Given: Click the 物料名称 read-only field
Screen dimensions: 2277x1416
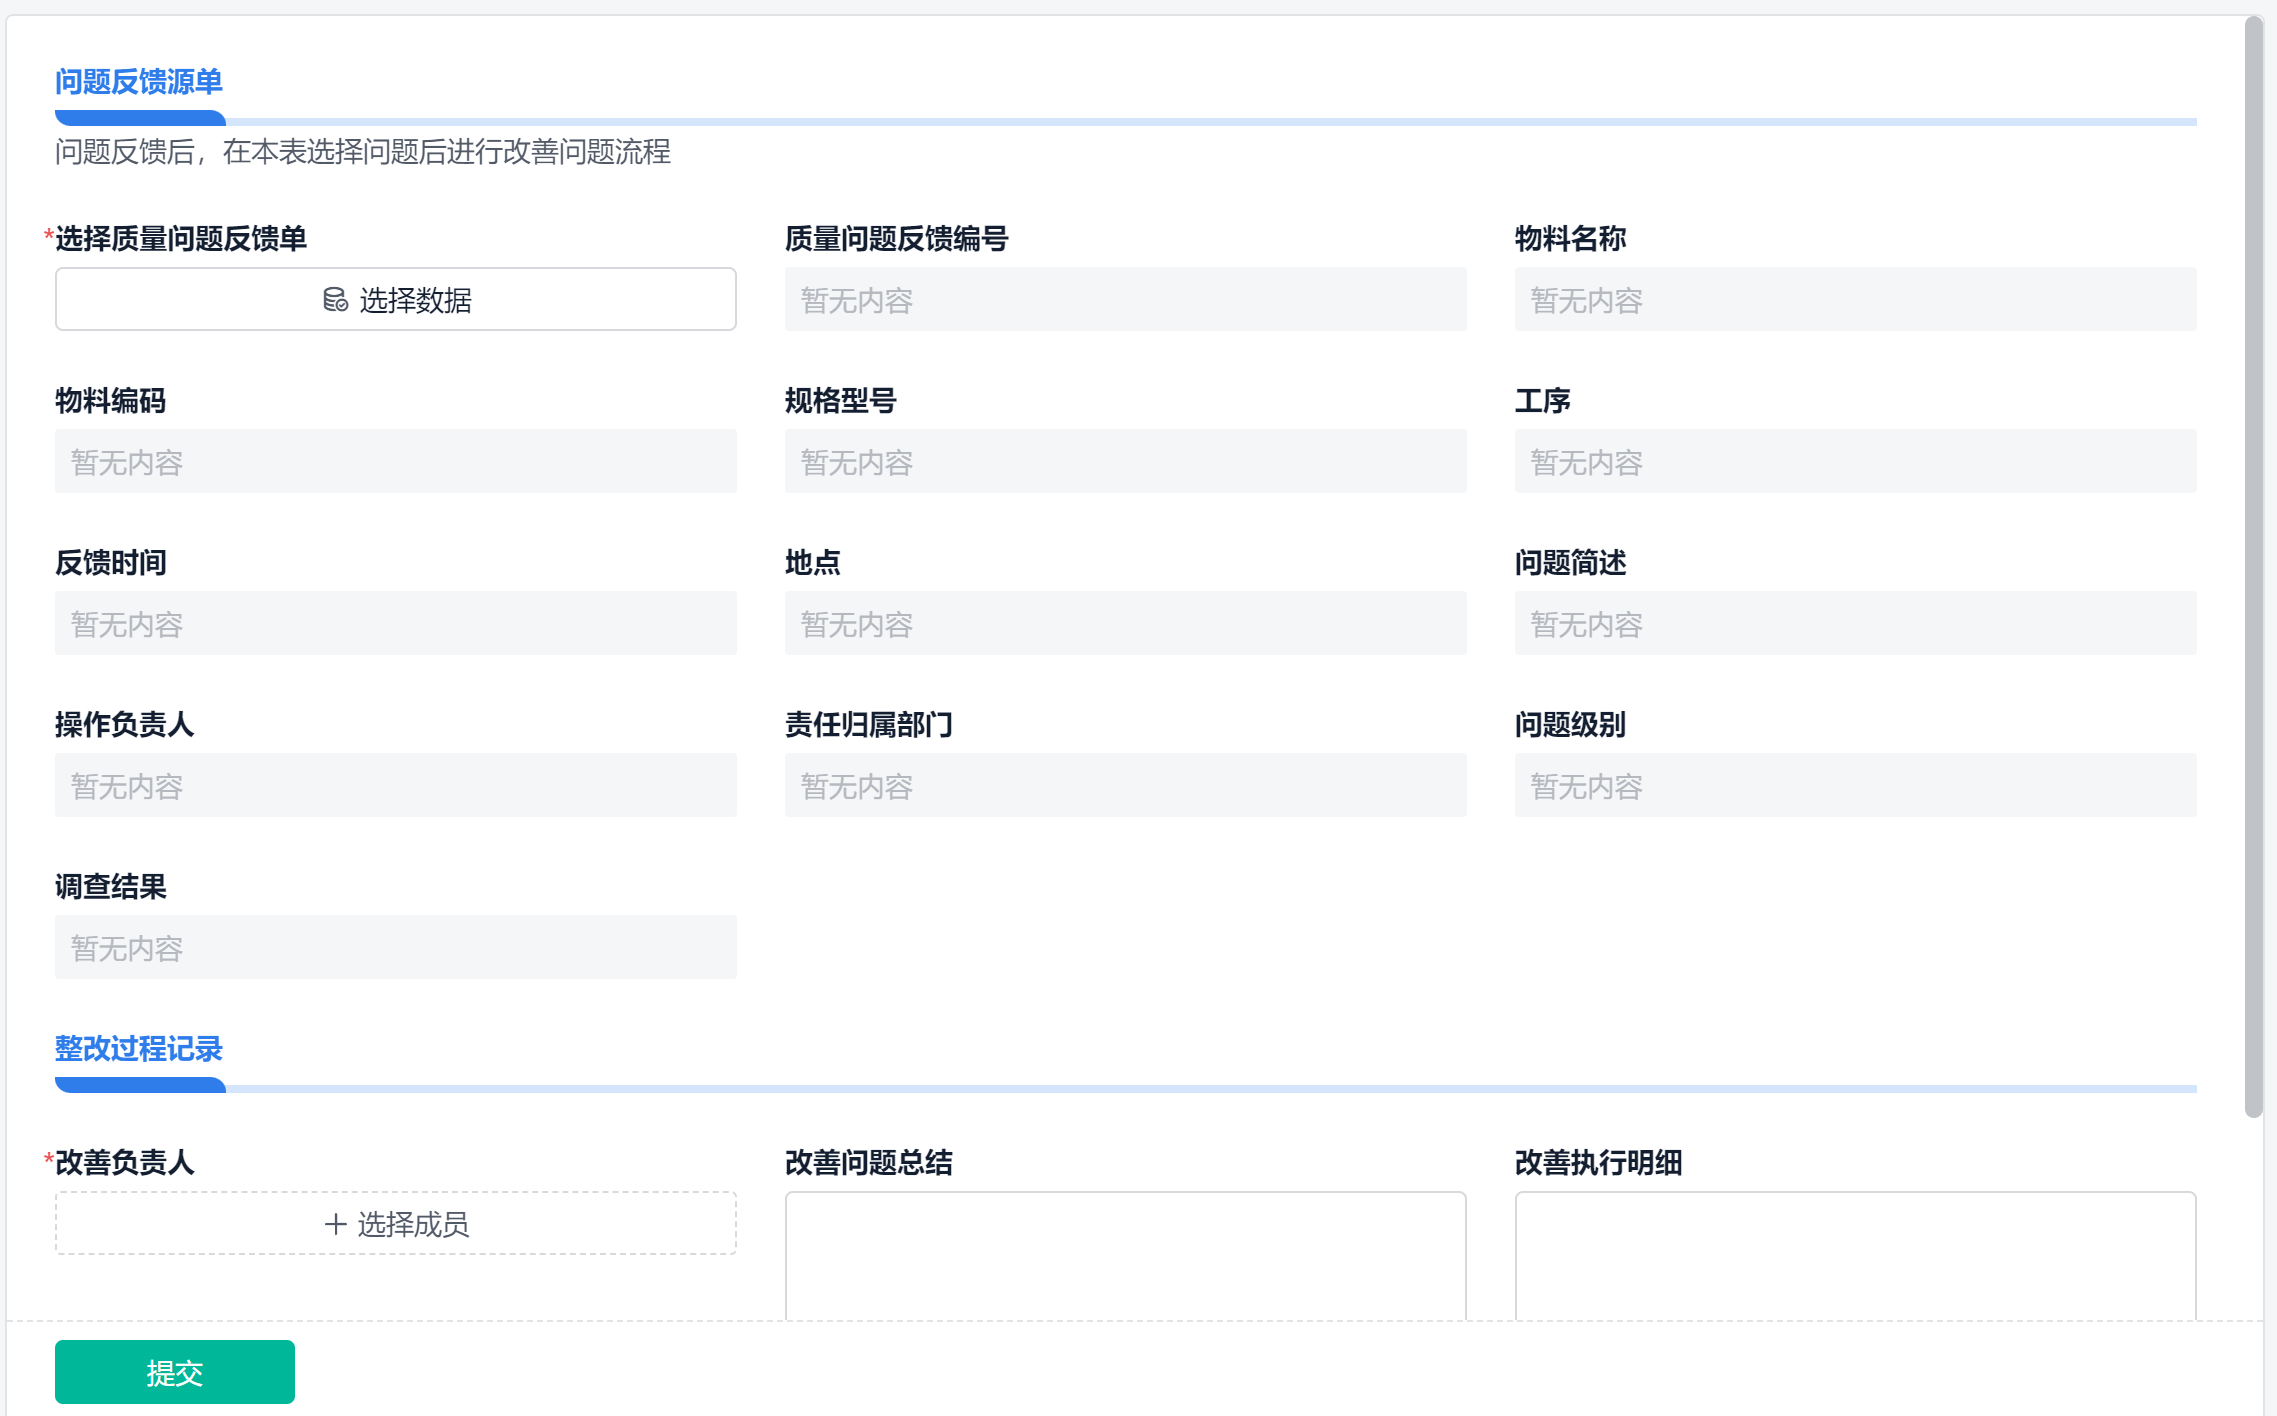Looking at the screenshot, I should [x=1855, y=299].
